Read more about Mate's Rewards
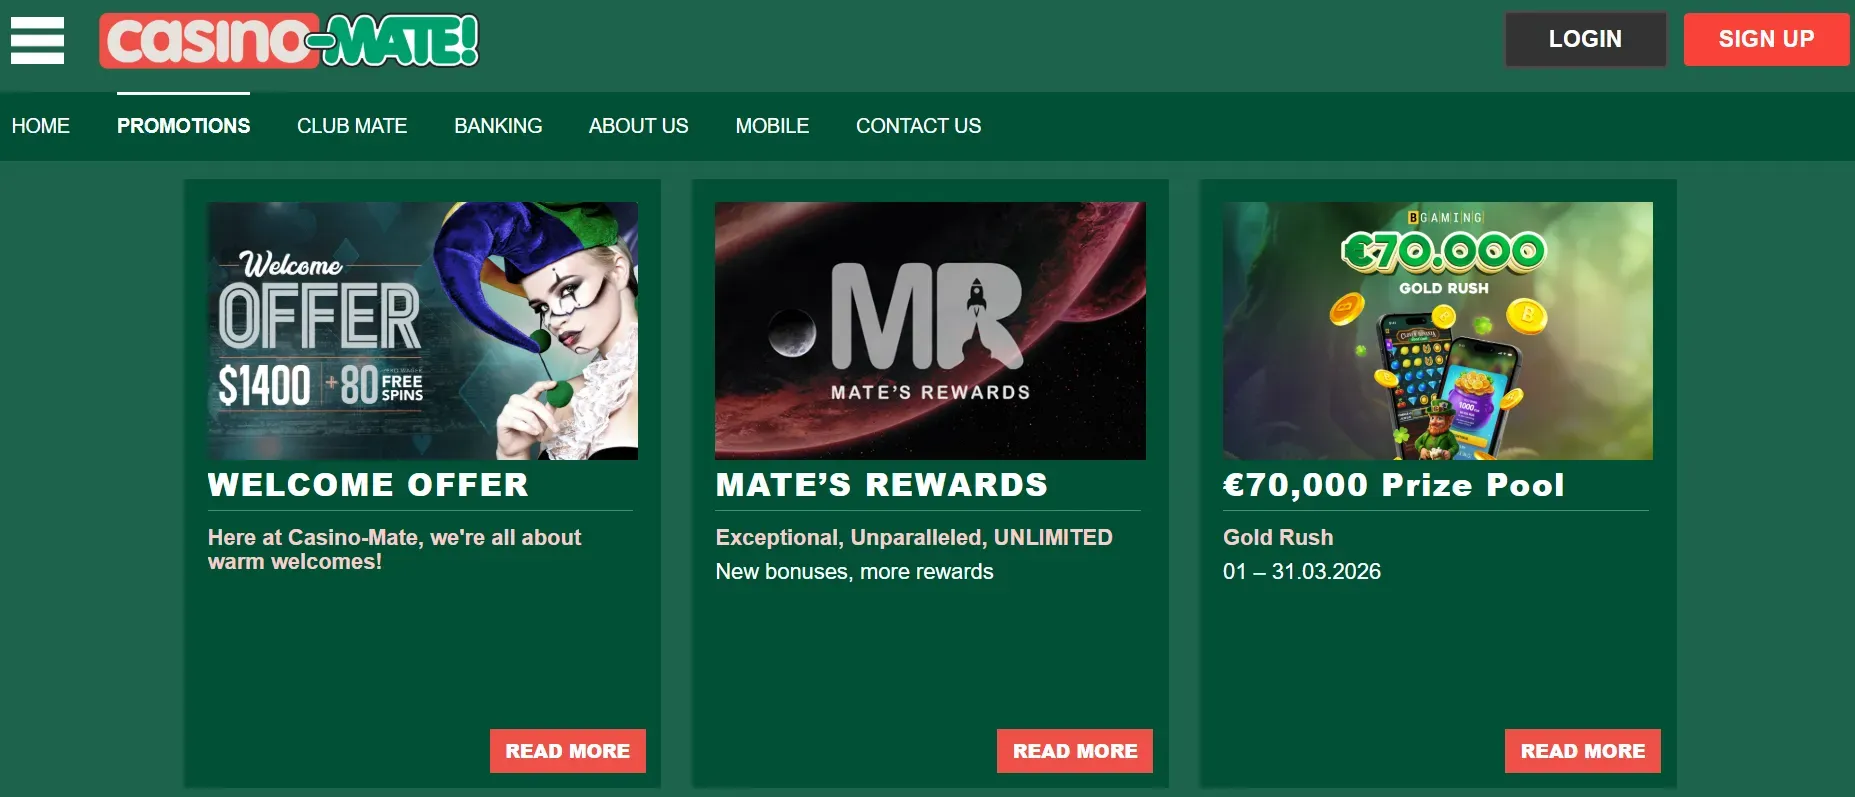The width and height of the screenshot is (1855, 797). [1075, 751]
